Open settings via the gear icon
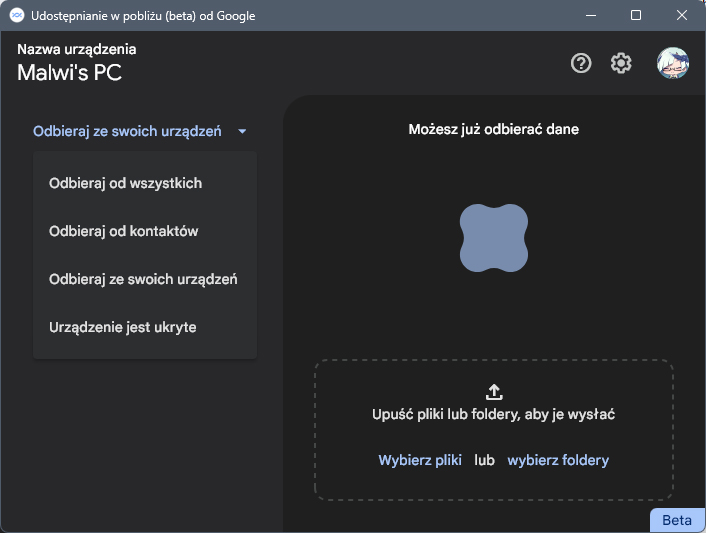 (621, 63)
